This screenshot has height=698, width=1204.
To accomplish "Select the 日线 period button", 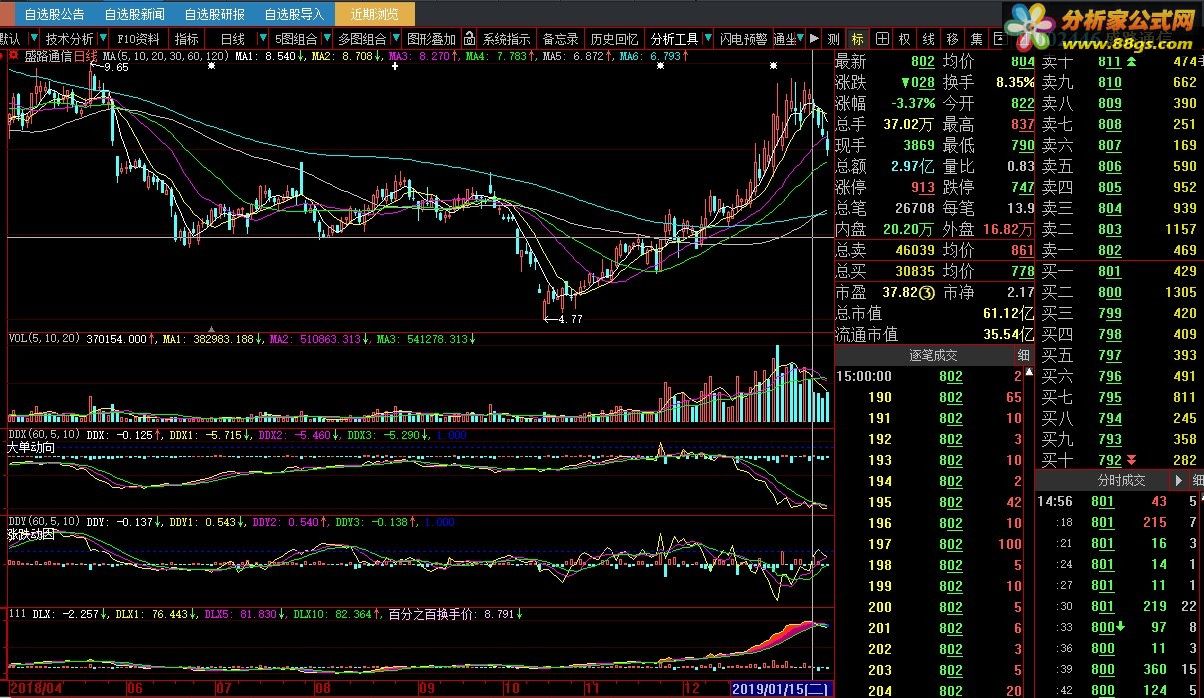I will [232, 39].
